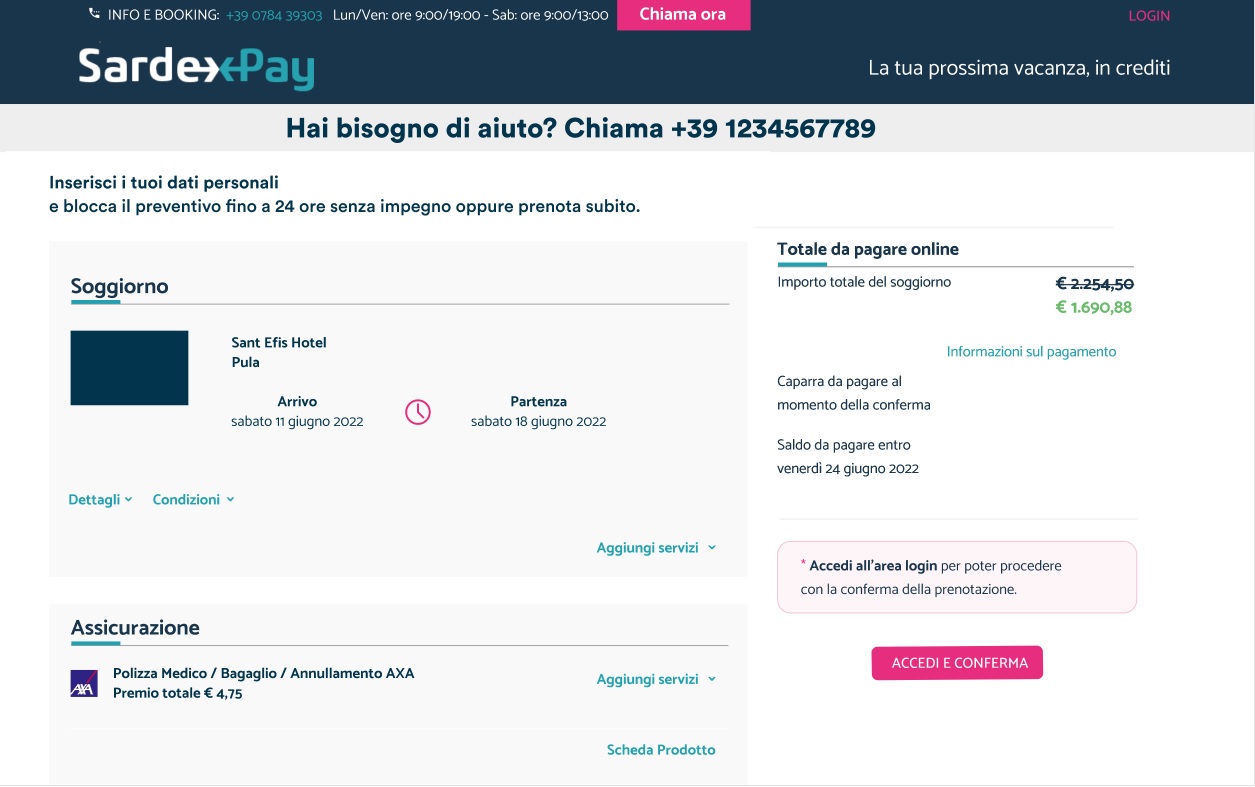Click the Accedi all'area login notice box
1255x787 pixels.
pos(957,577)
